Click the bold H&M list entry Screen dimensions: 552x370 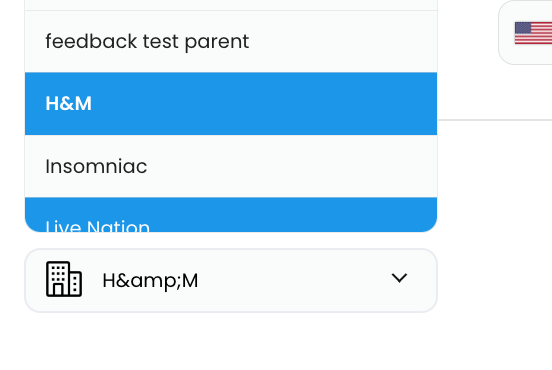click(231, 104)
